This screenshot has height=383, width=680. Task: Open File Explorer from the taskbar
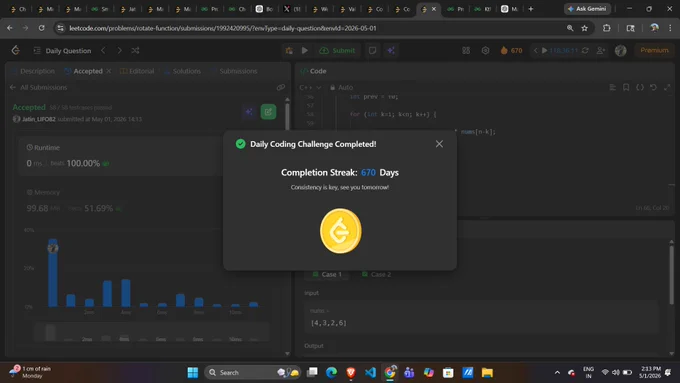(x=487, y=372)
